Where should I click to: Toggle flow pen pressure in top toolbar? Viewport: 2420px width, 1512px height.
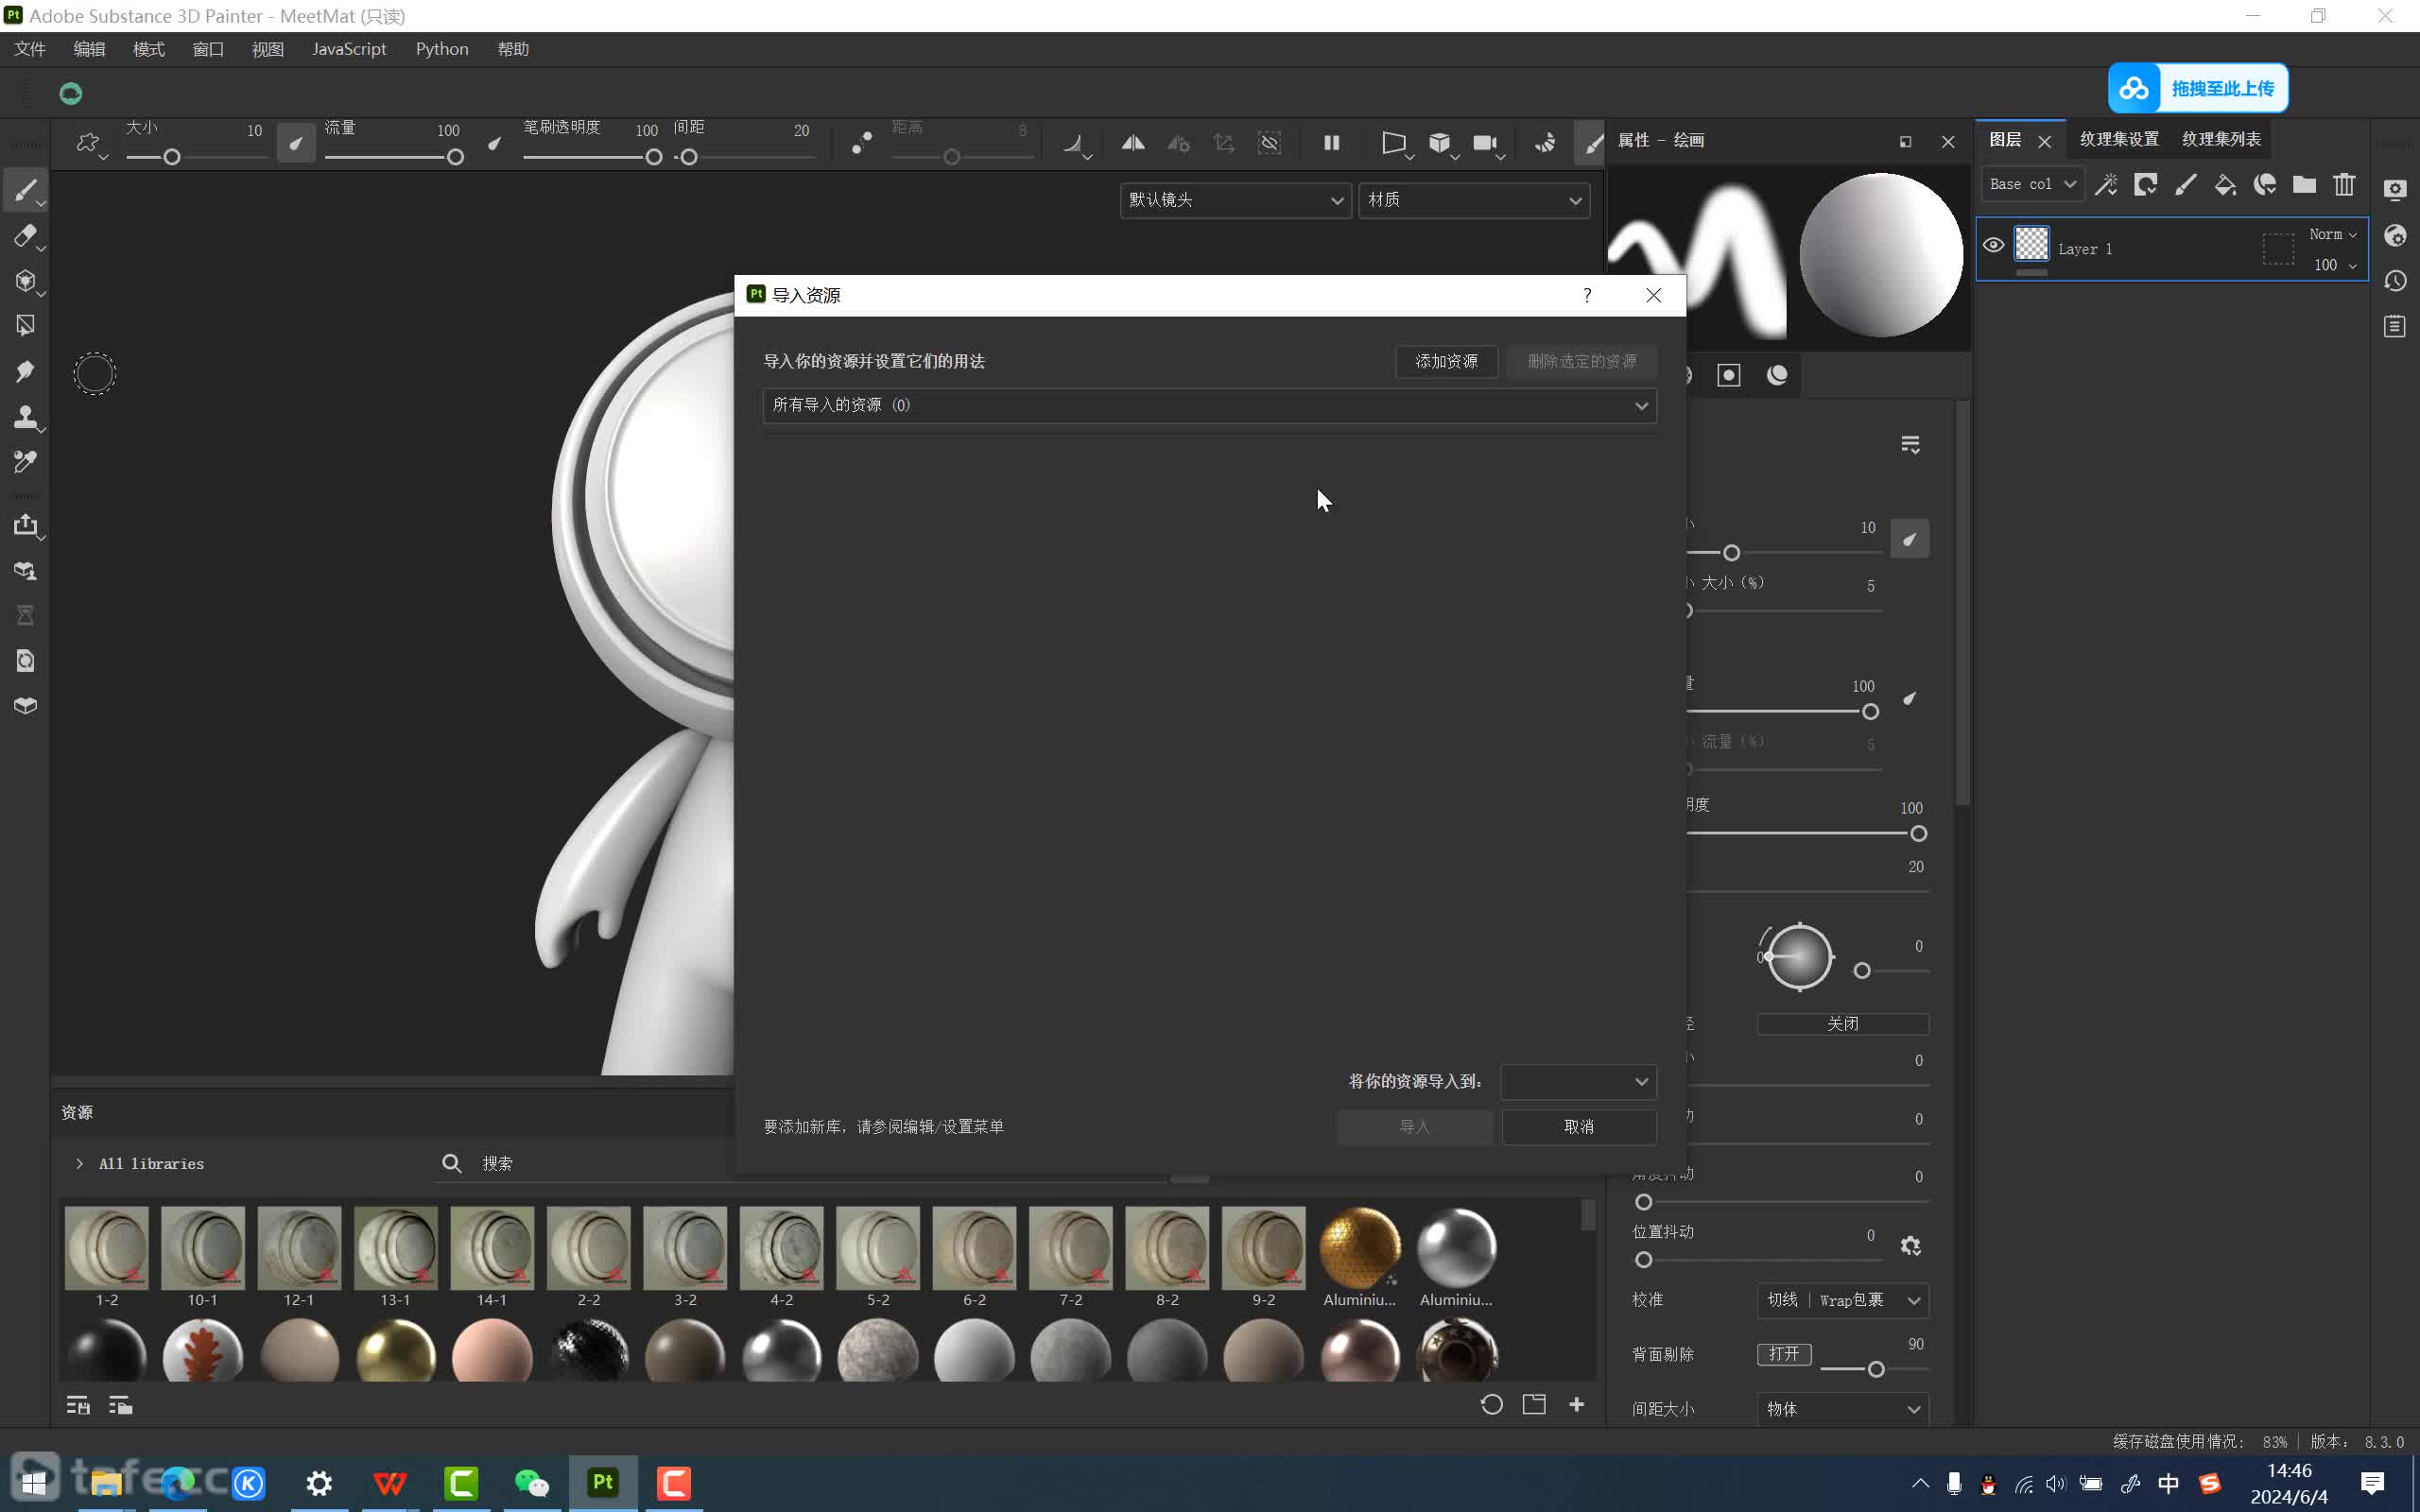494,143
